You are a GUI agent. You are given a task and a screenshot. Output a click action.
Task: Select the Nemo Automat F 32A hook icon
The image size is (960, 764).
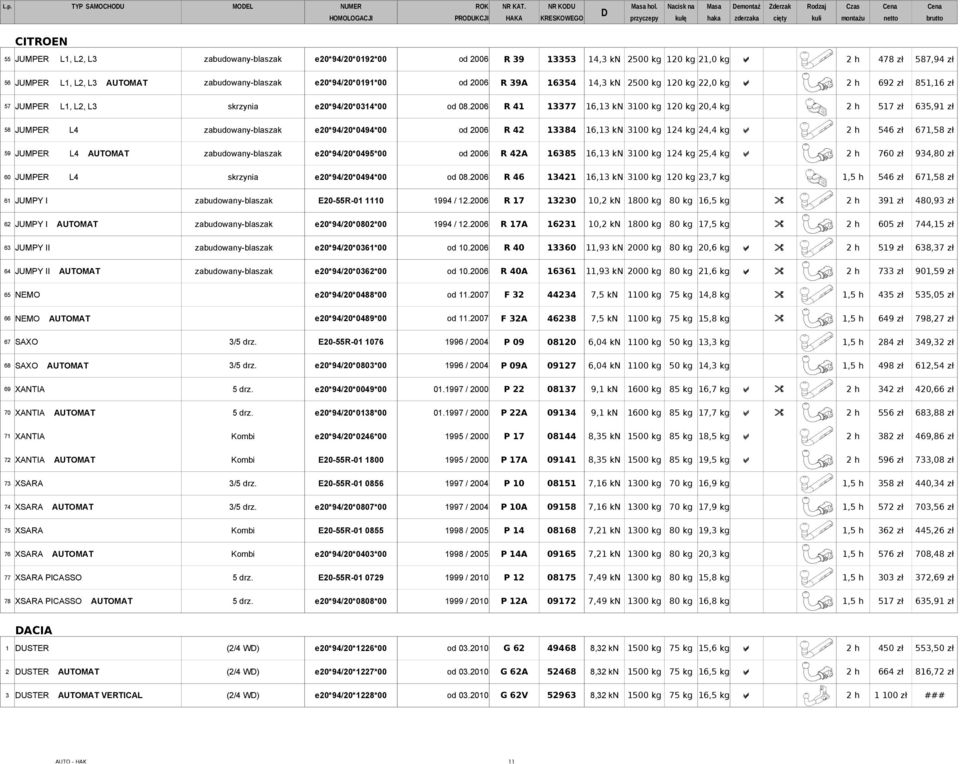(816, 318)
